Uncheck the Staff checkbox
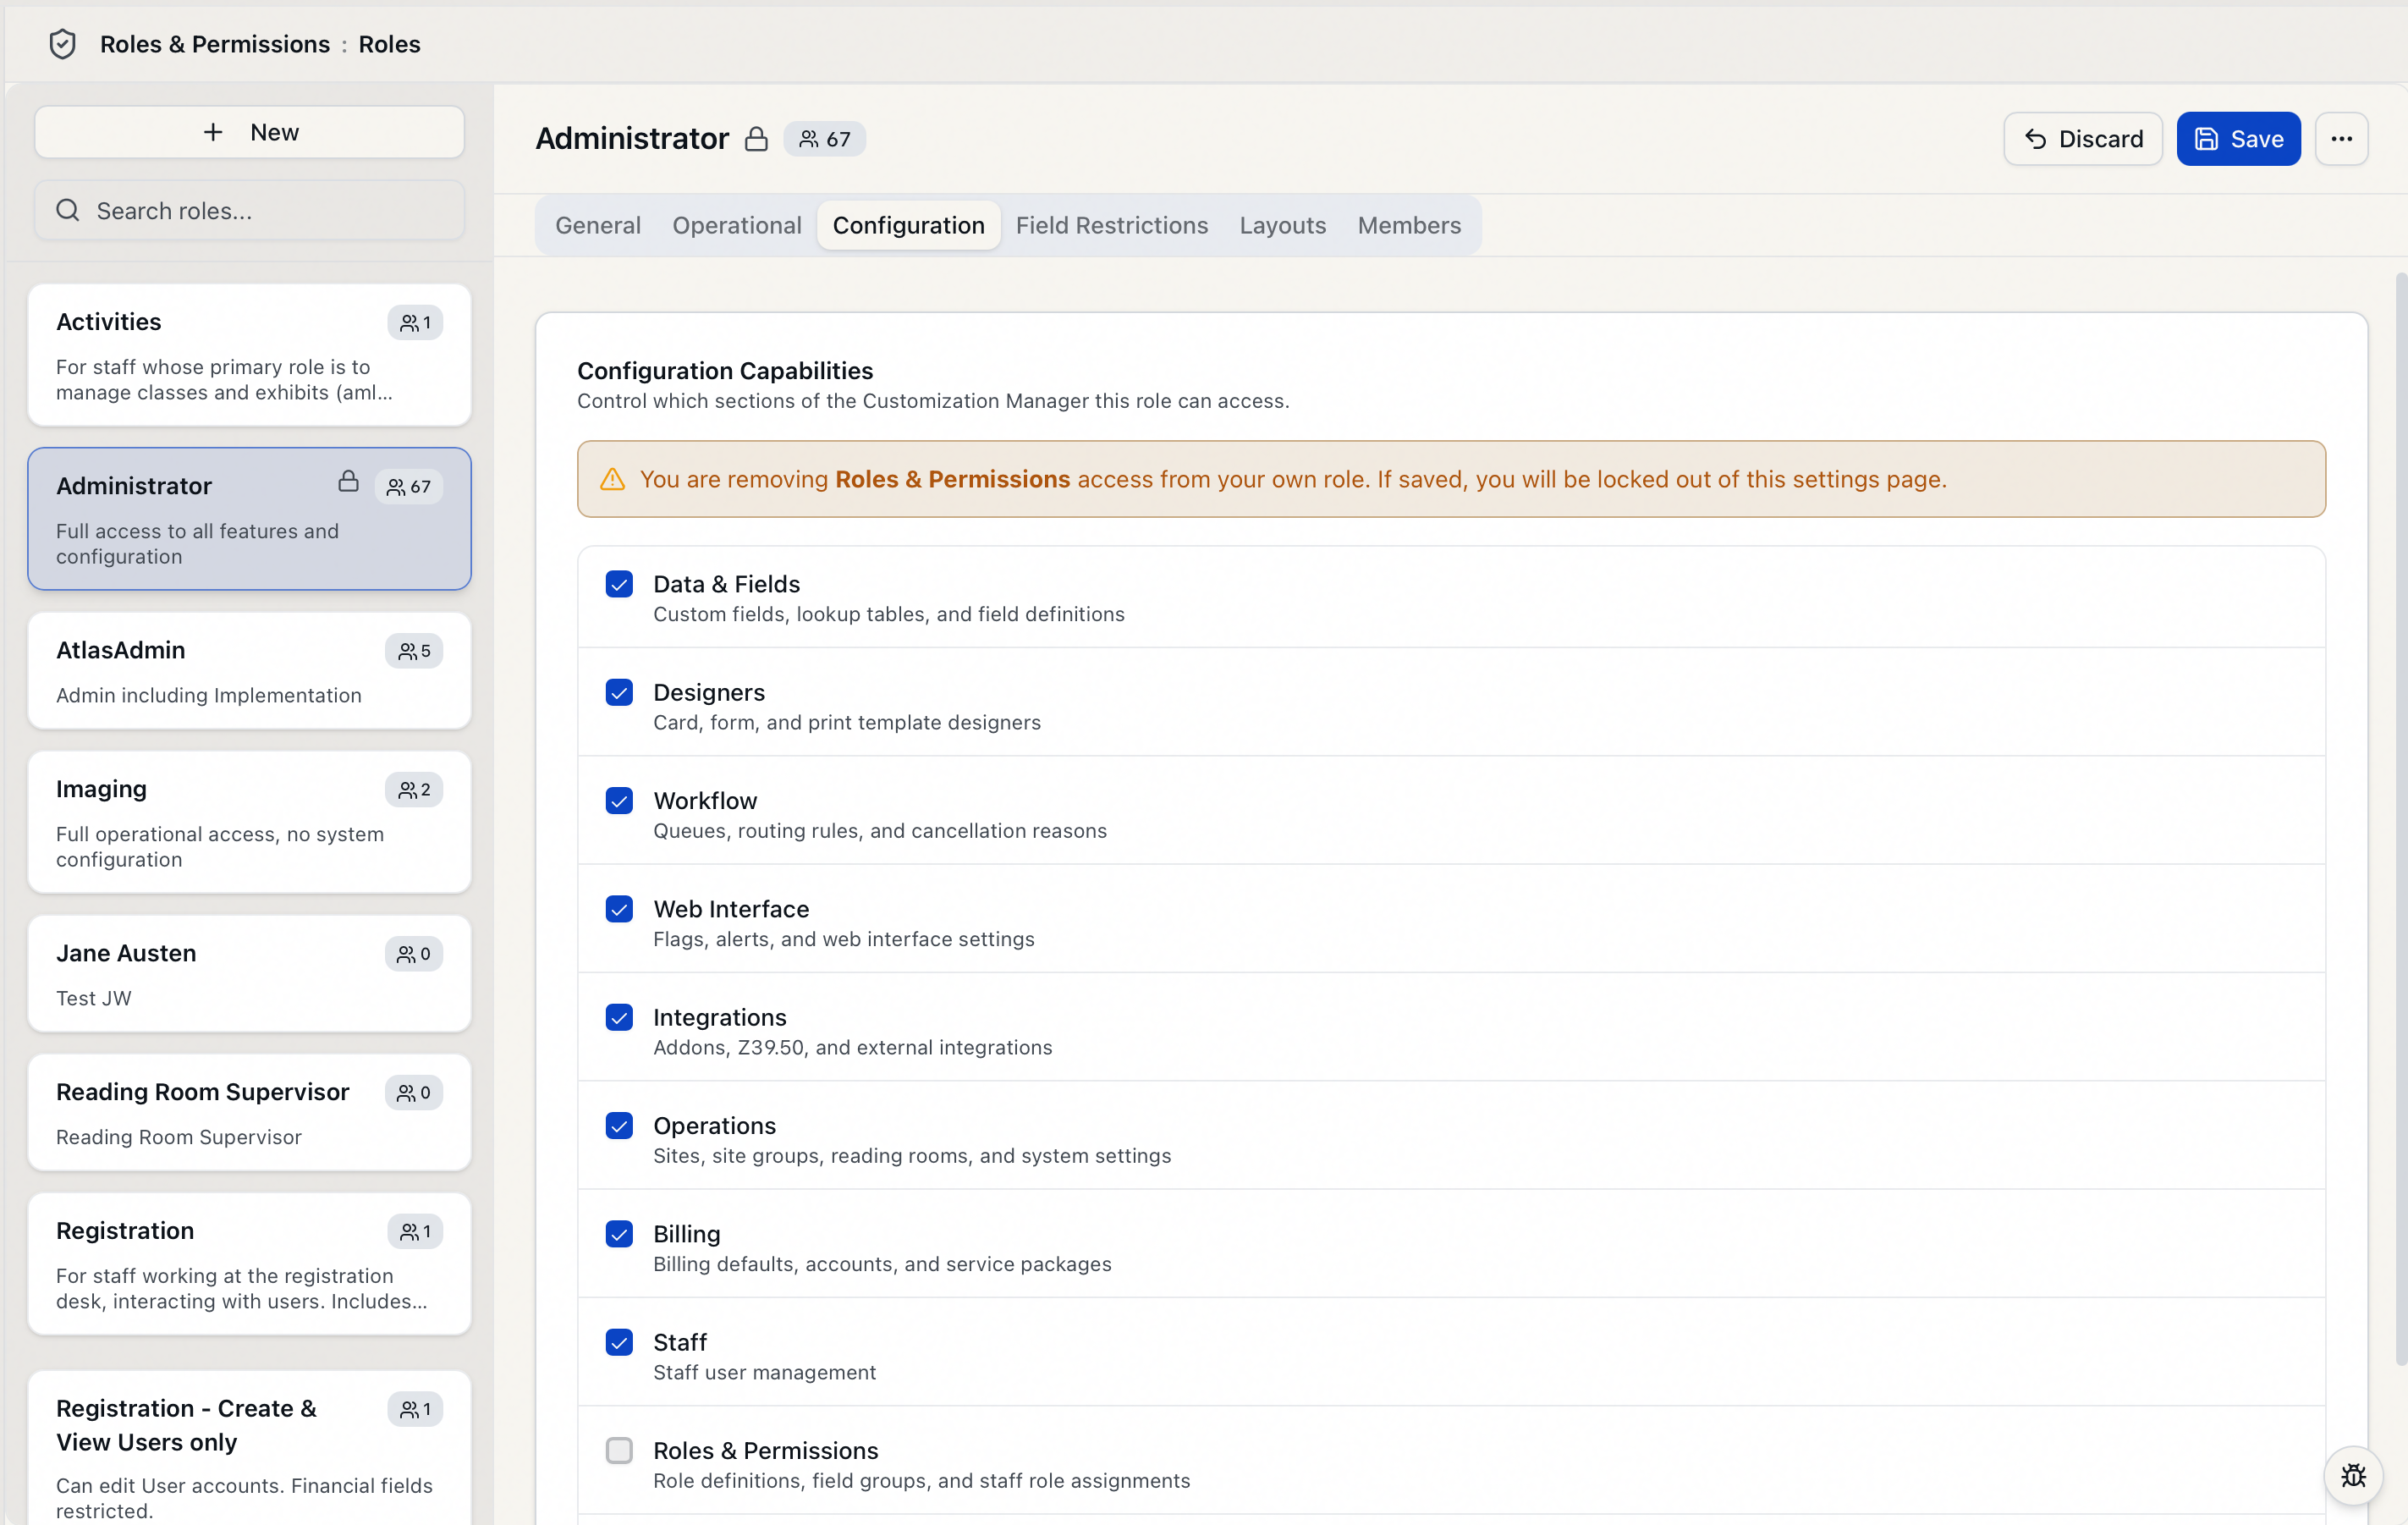Screen dimensions: 2408x1525 click(619, 1343)
